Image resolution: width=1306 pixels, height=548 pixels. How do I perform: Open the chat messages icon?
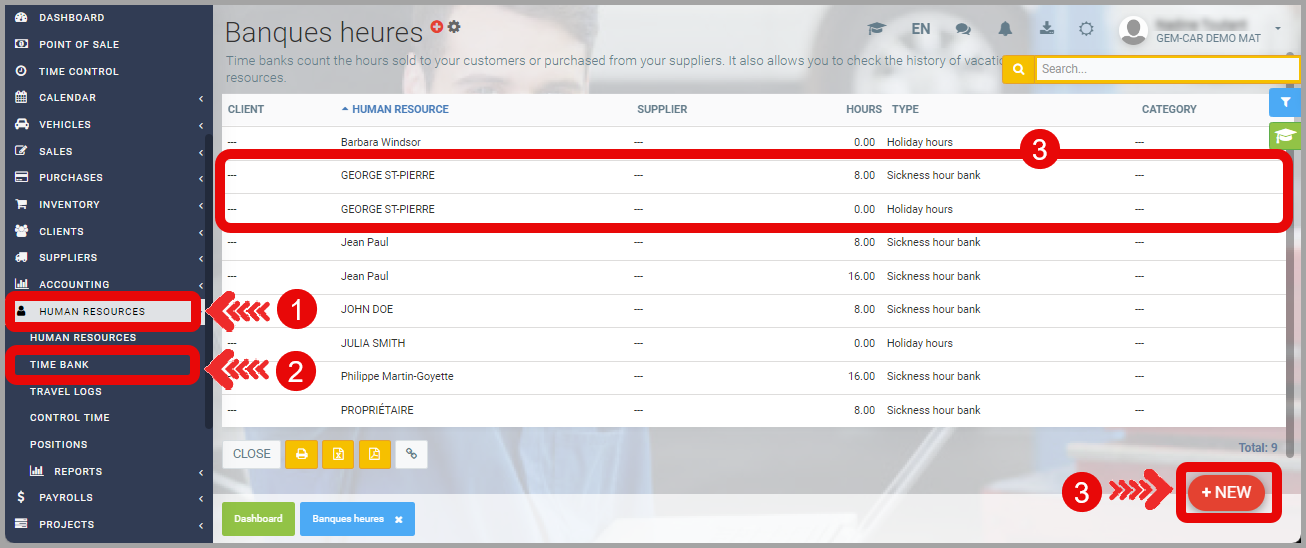(x=963, y=29)
